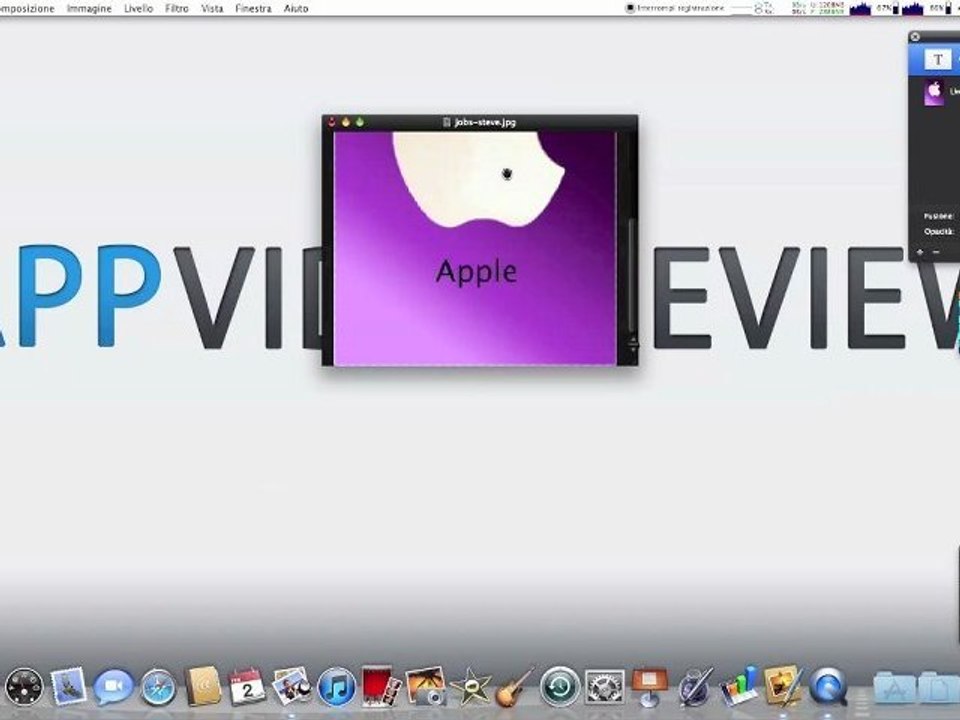The width and height of the screenshot is (960, 720).
Task: Launch Numbers chart icon in Dock
Action: pos(739,686)
